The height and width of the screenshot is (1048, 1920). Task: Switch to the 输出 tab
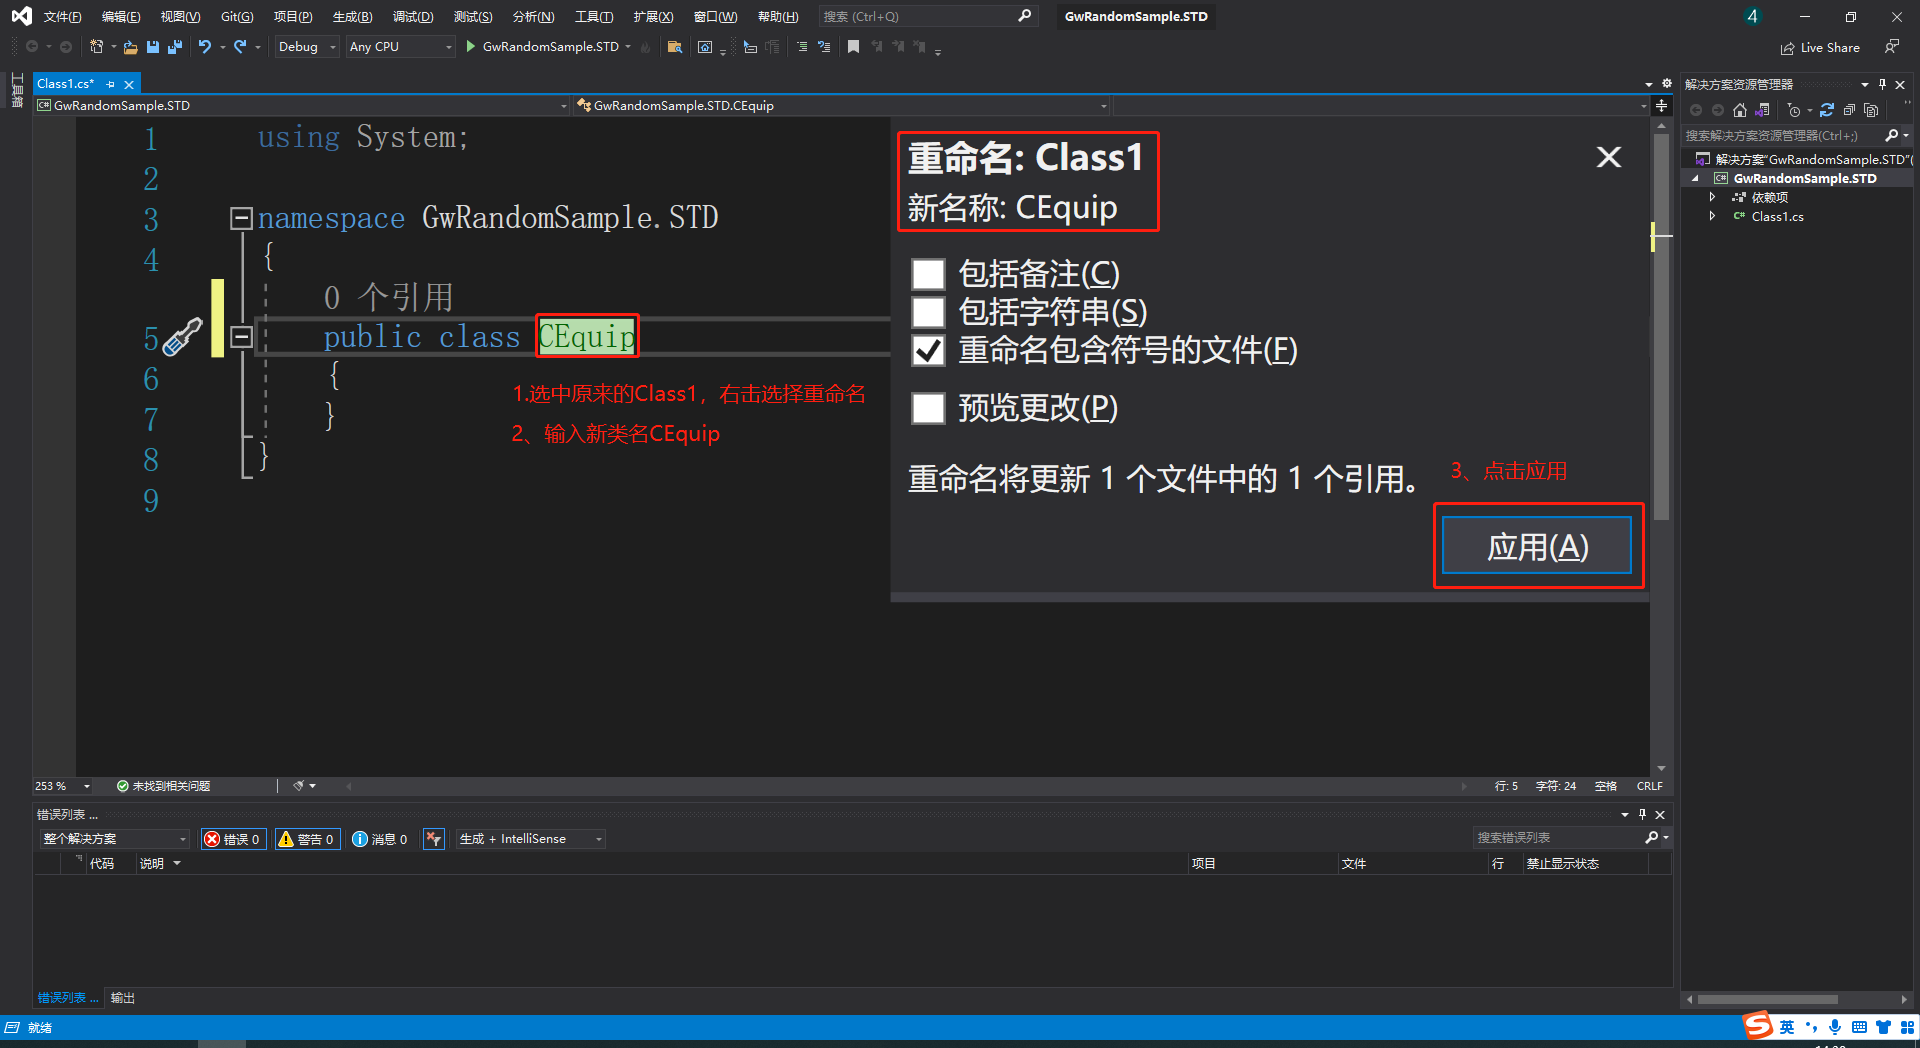(x=122, y=998)
